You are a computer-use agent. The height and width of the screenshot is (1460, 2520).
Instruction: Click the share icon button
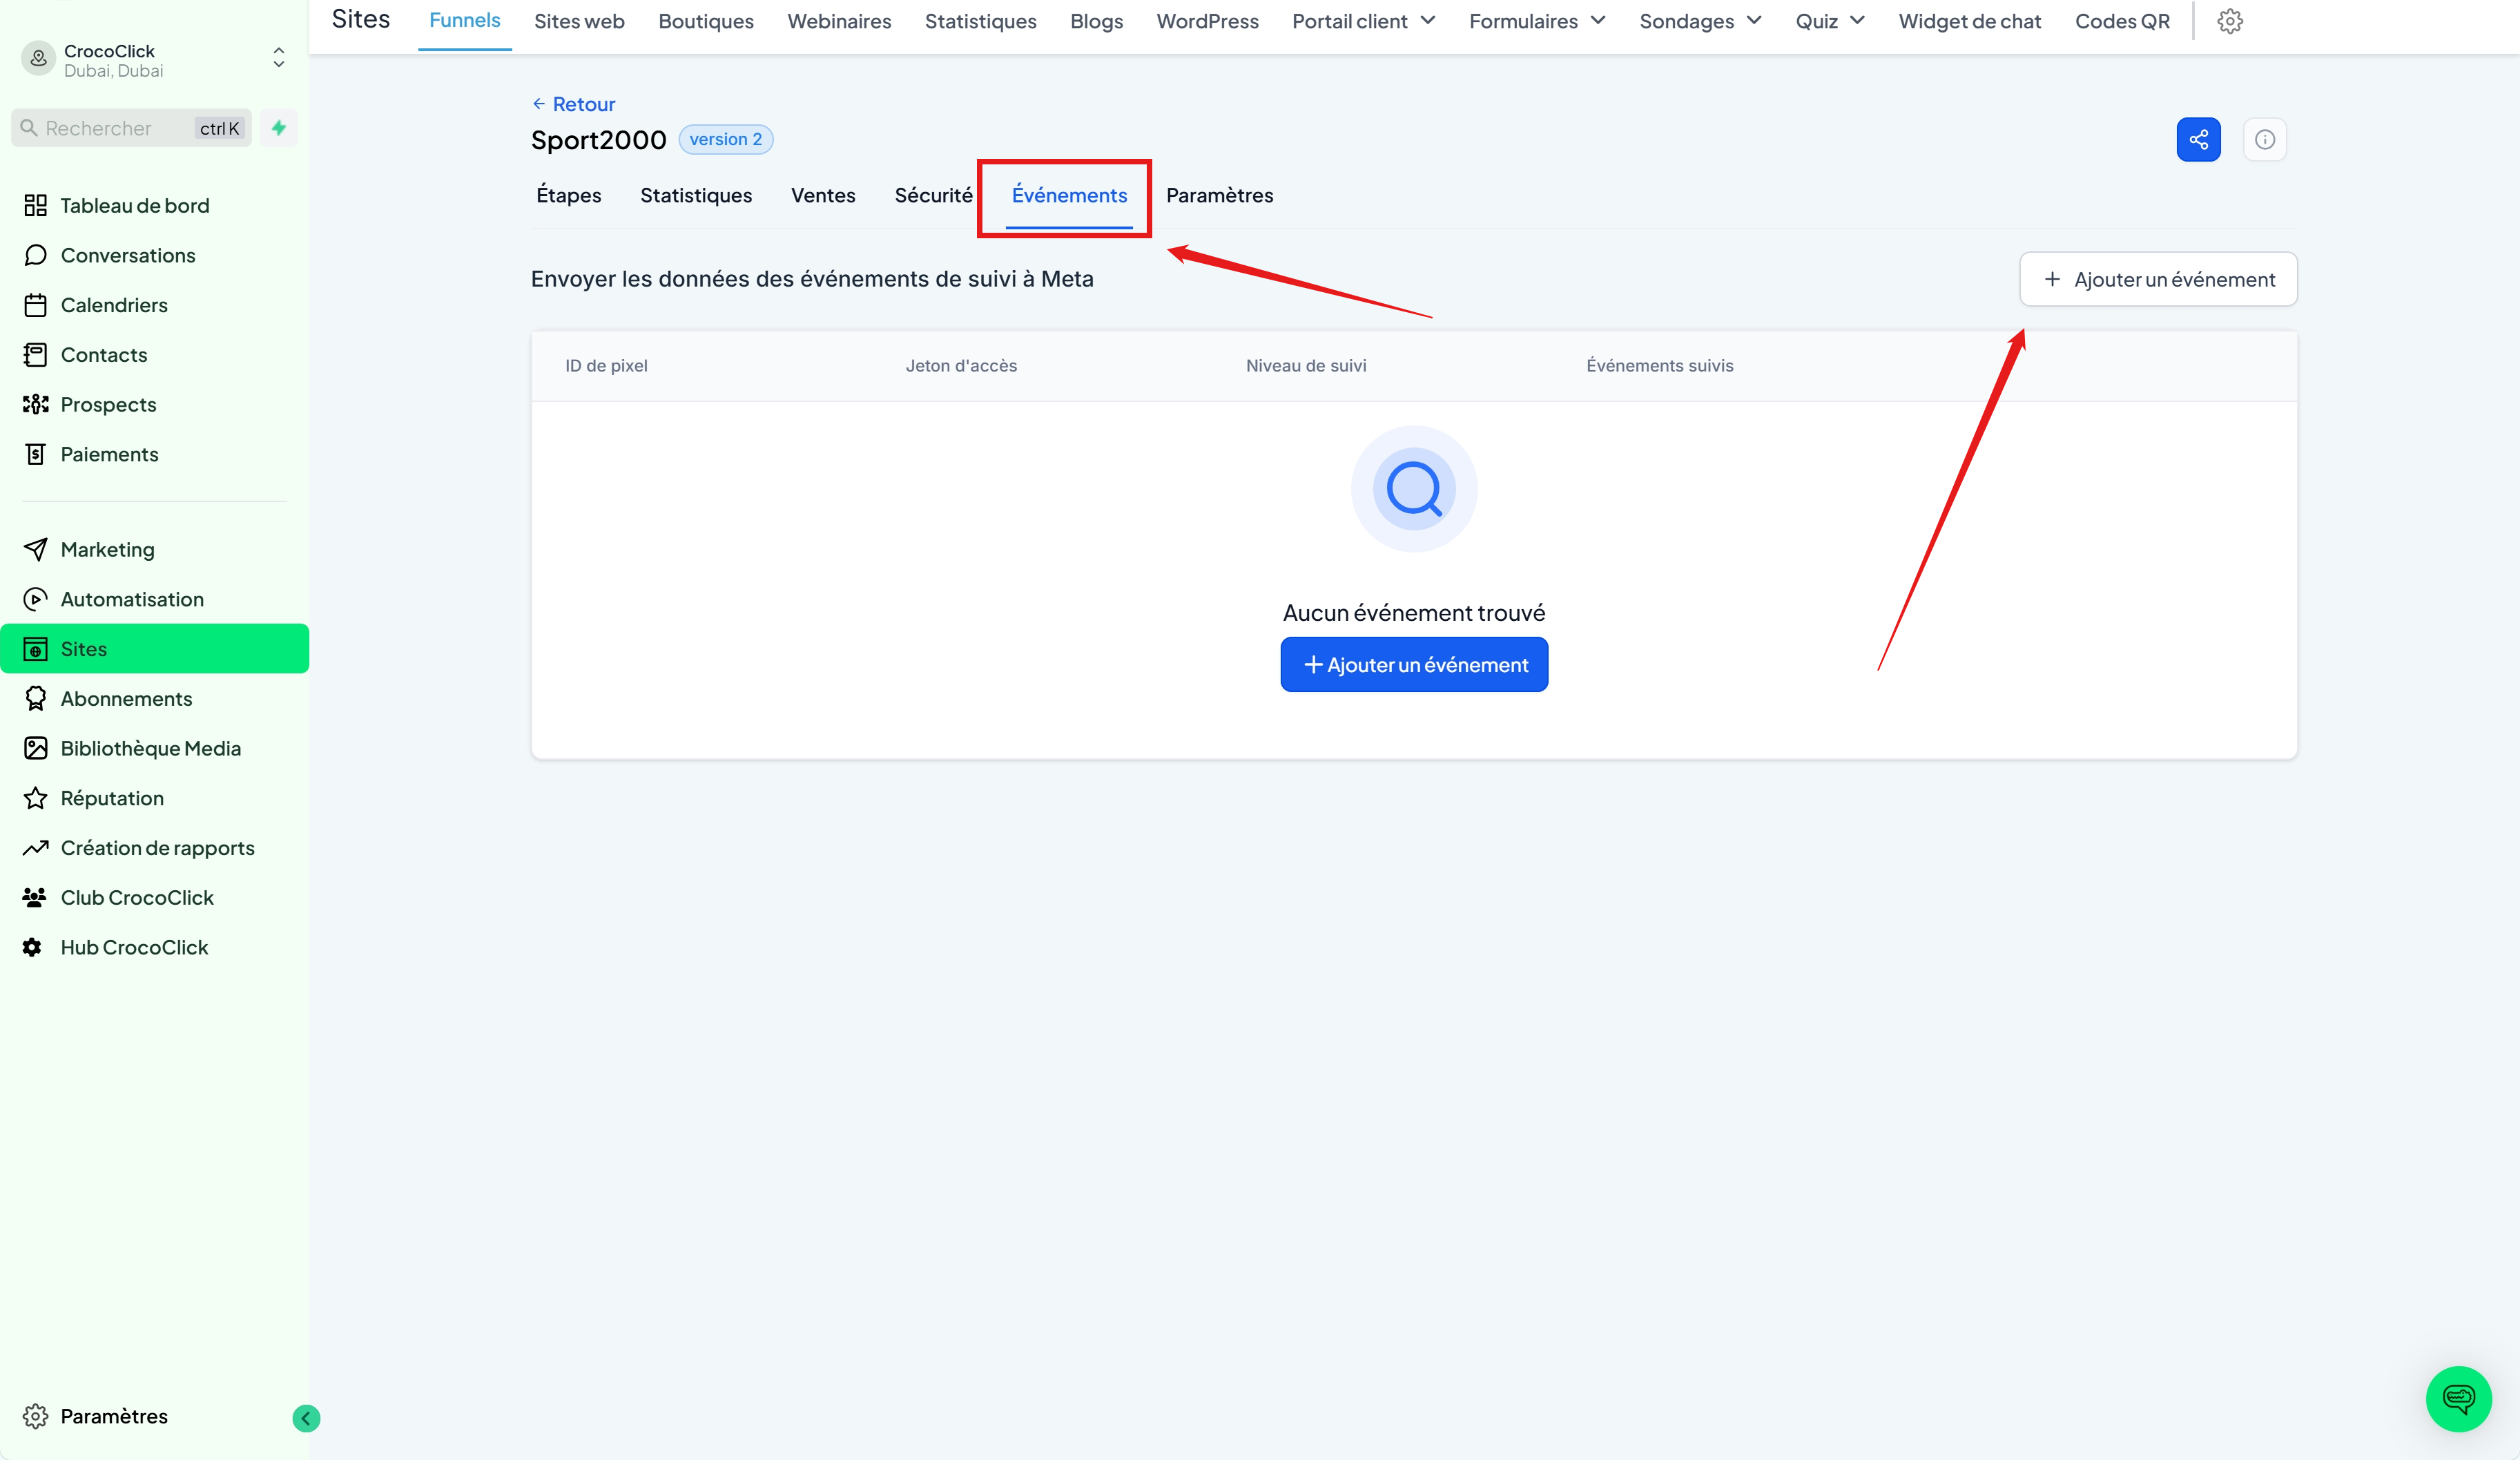(2198, 139)
